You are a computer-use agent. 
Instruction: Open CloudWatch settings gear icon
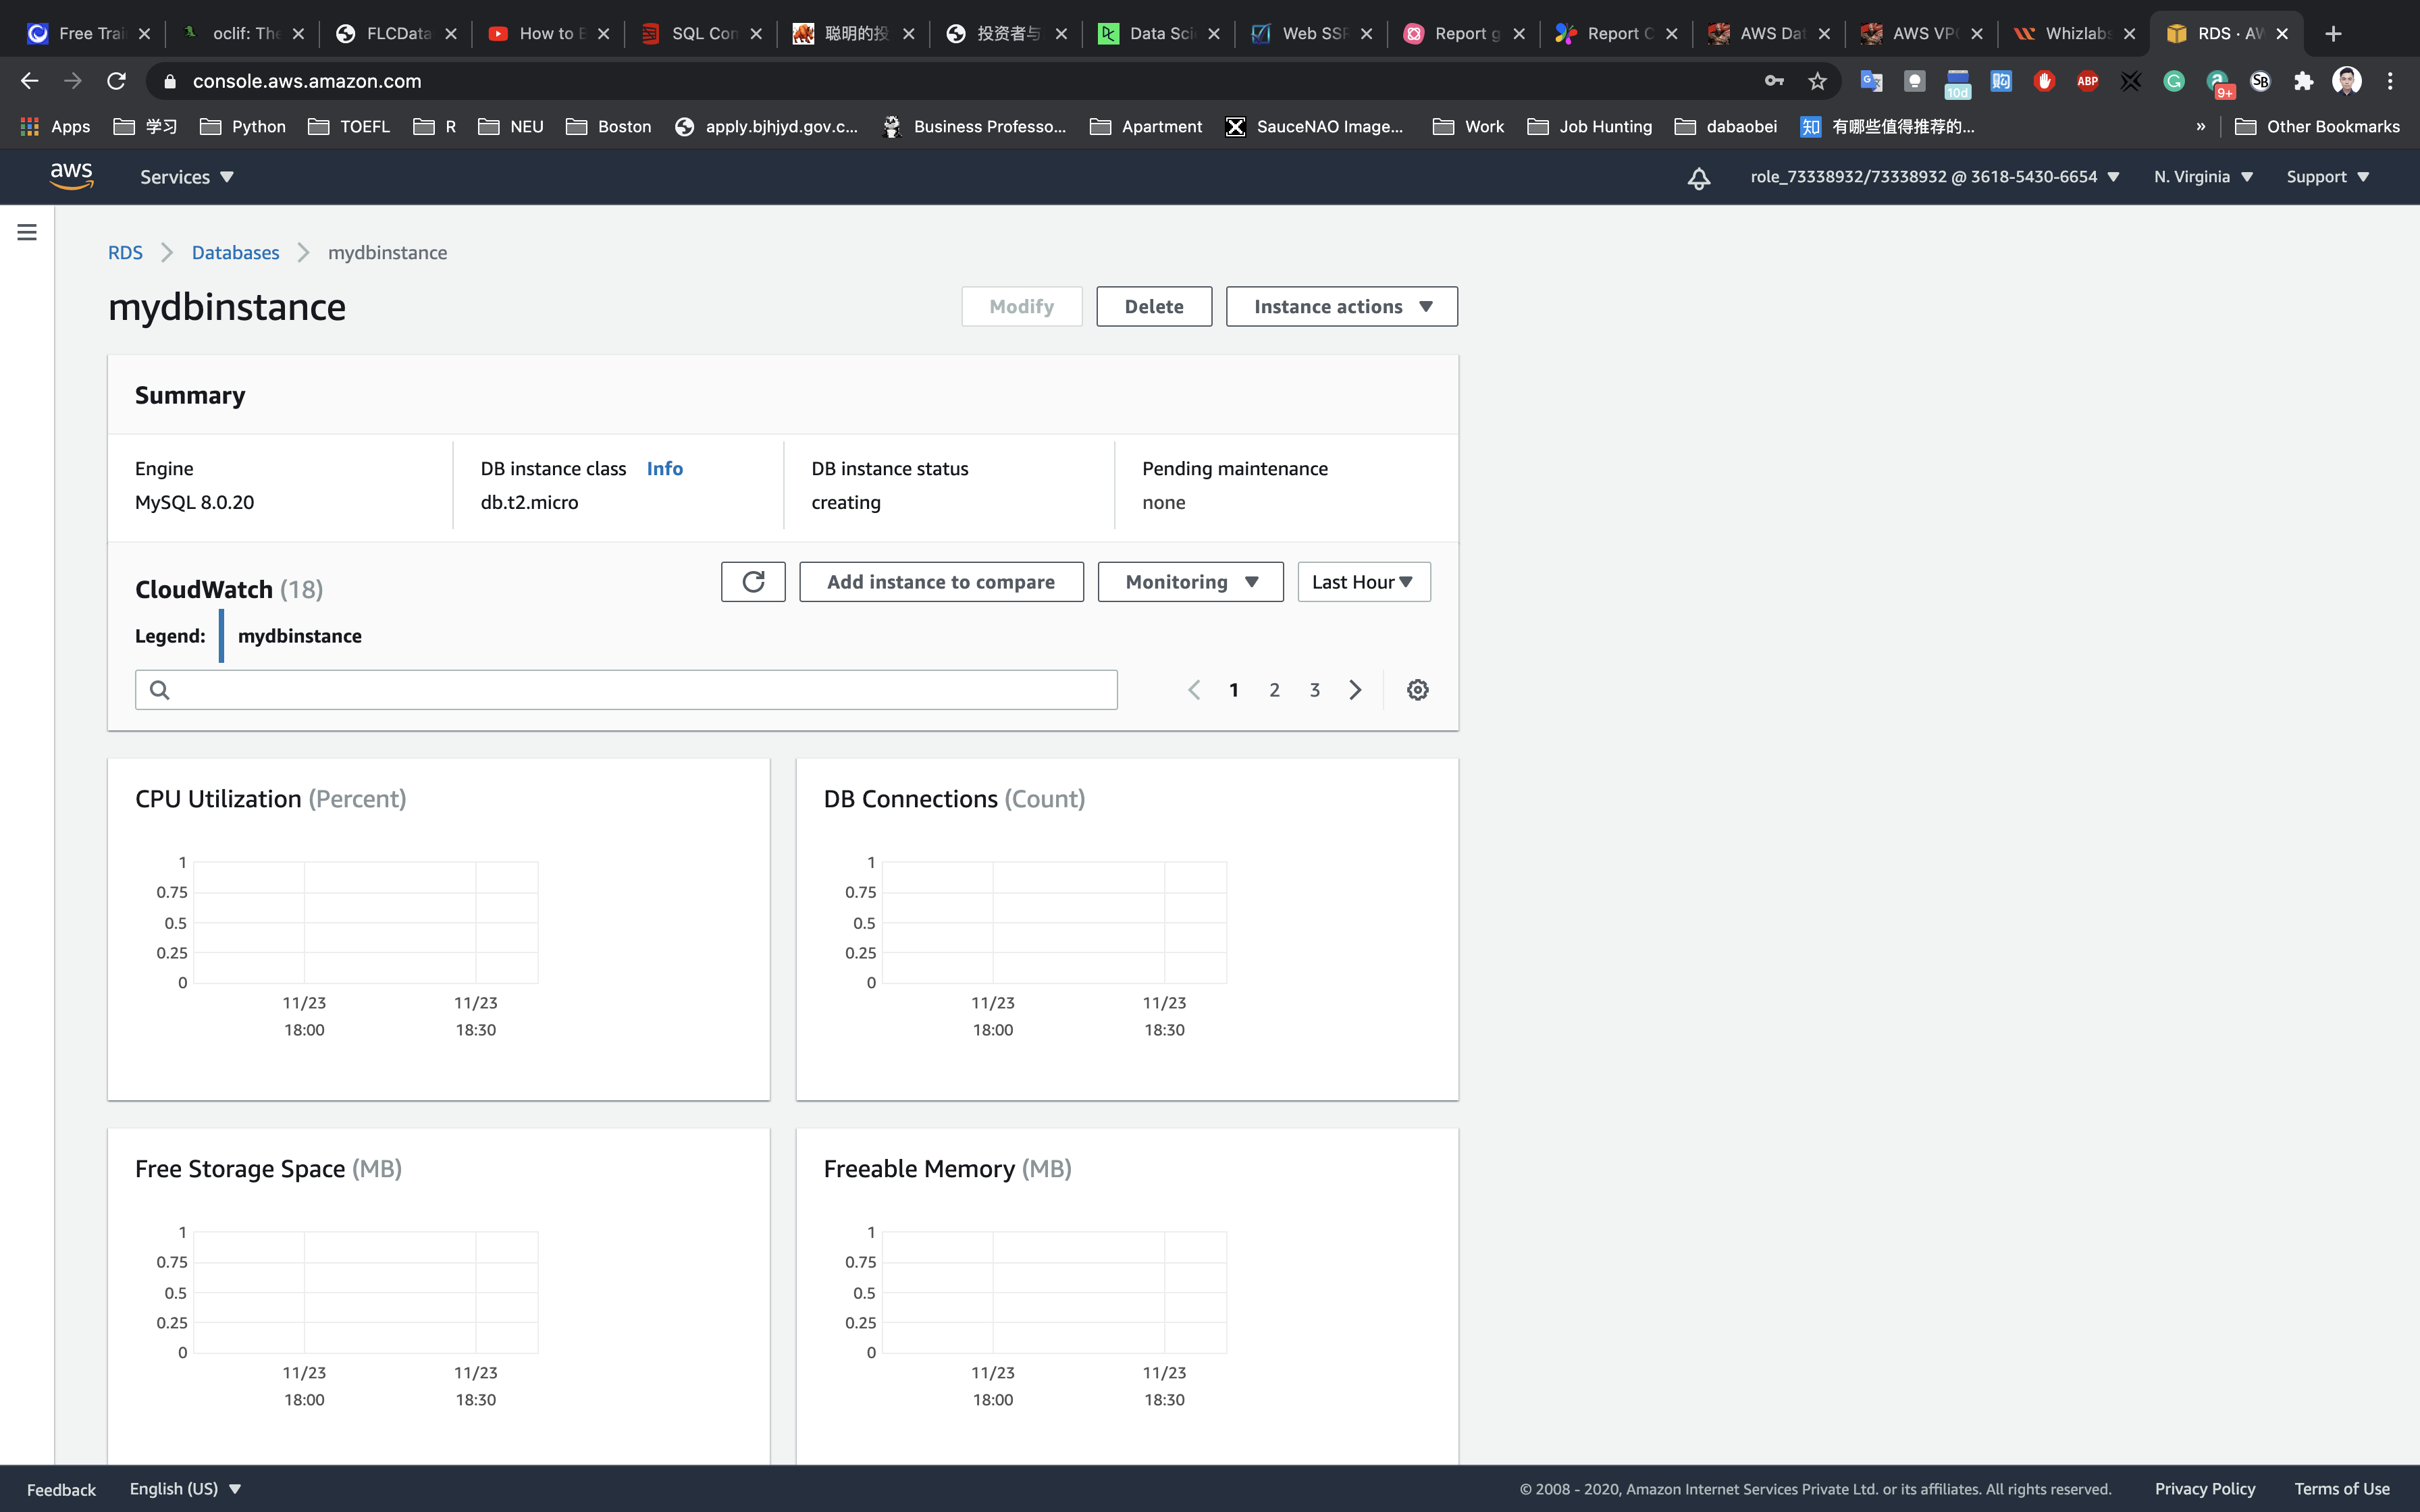click(1417, 690)
